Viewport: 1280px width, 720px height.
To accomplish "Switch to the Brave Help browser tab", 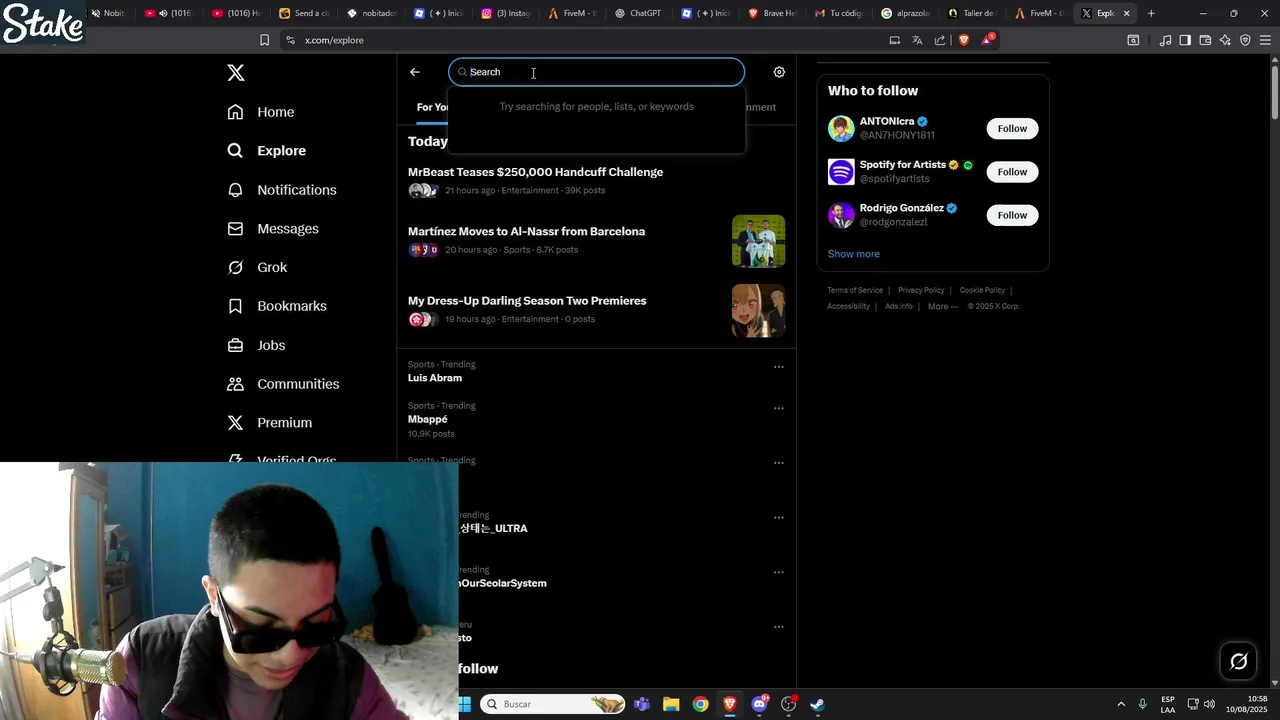I will click(x=772, y=13).
